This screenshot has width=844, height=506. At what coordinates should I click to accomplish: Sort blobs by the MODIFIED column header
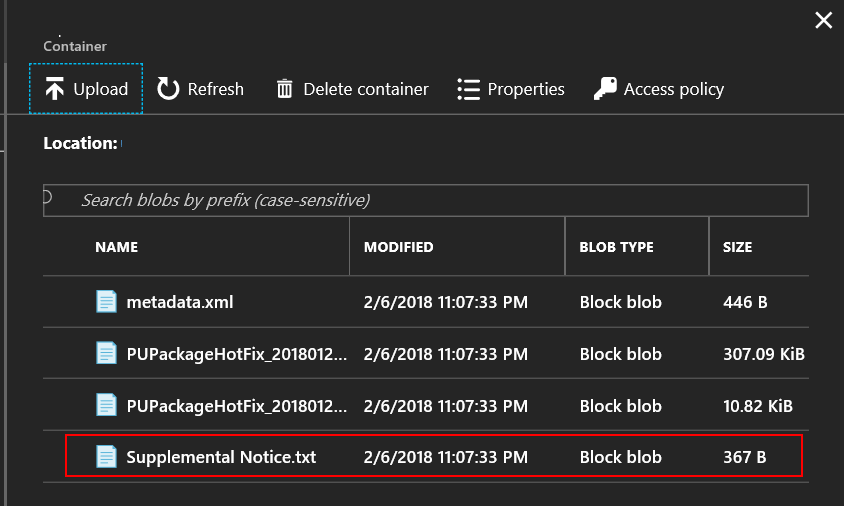(x=398, y=247)
